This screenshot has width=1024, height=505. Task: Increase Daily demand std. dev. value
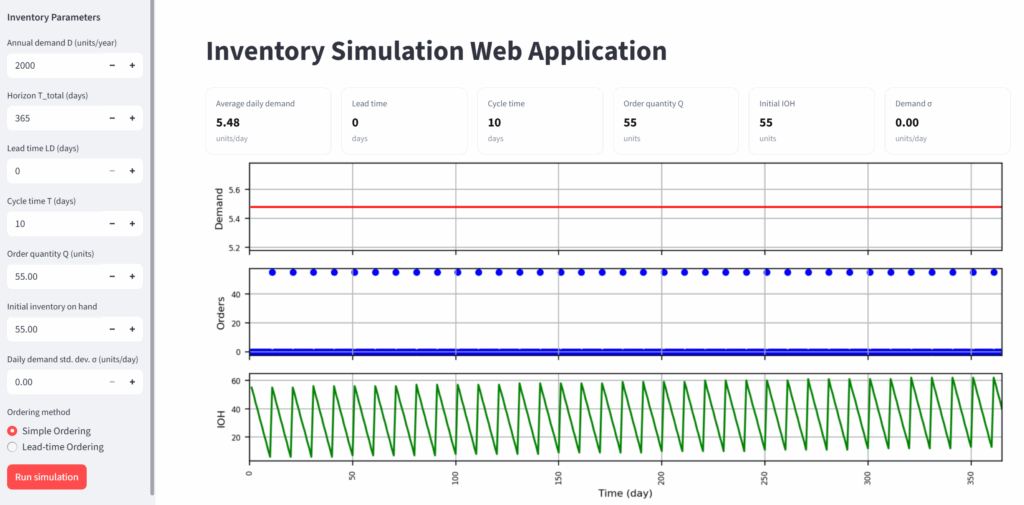(132, 382)
